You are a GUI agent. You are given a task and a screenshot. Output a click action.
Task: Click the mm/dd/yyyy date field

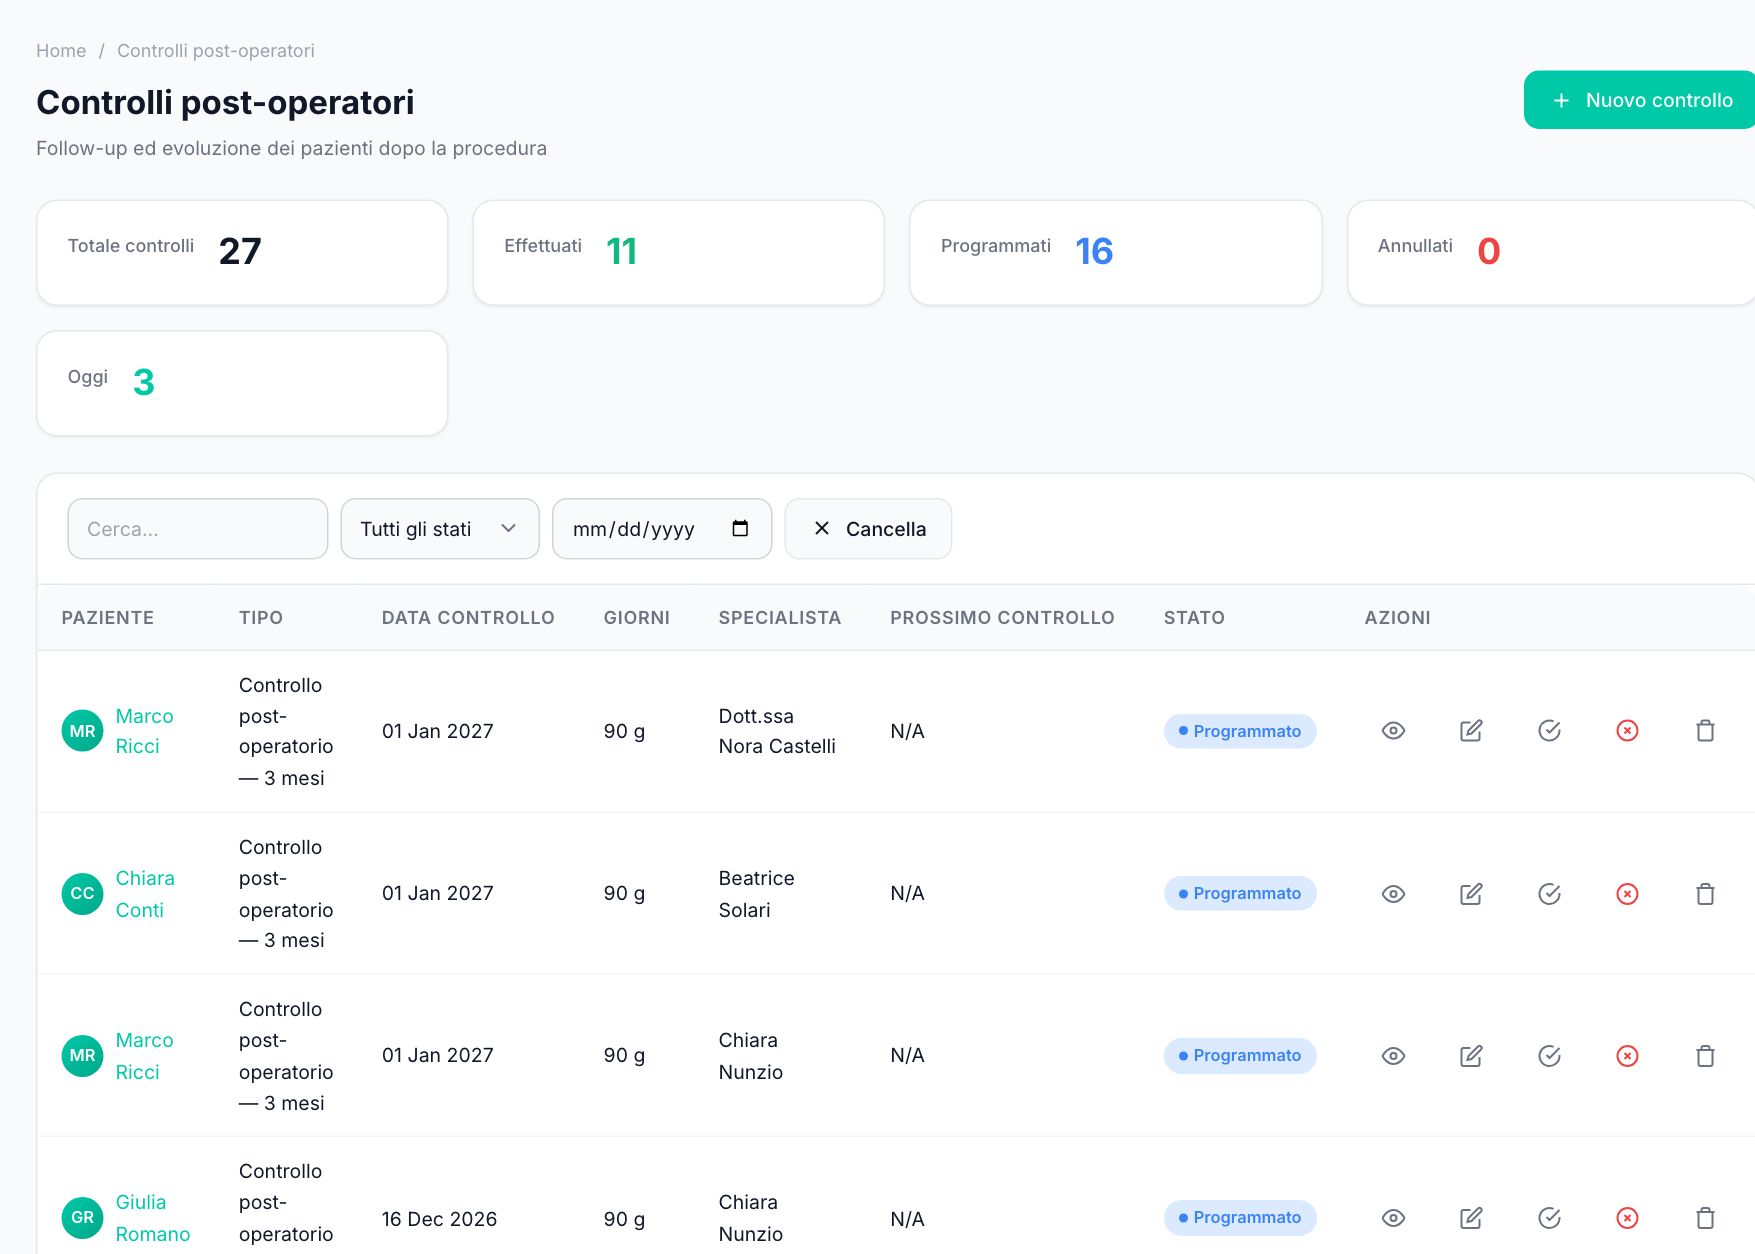coord(662,528)
